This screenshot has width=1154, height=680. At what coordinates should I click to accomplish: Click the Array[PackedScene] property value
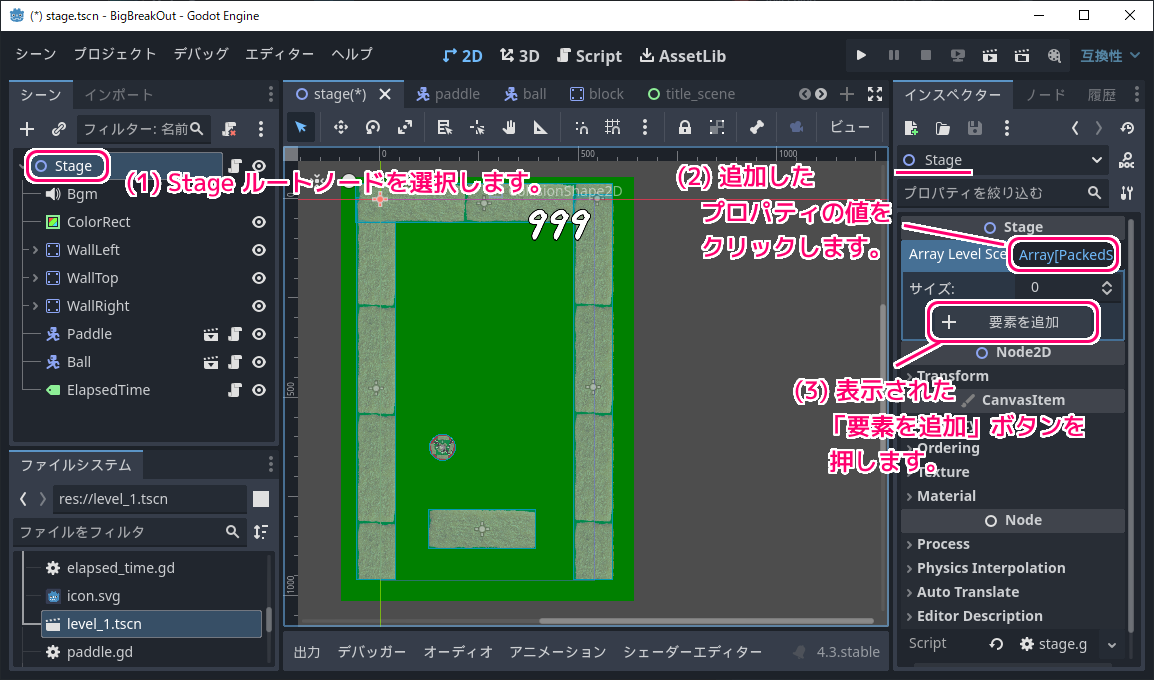point(1065,255)
